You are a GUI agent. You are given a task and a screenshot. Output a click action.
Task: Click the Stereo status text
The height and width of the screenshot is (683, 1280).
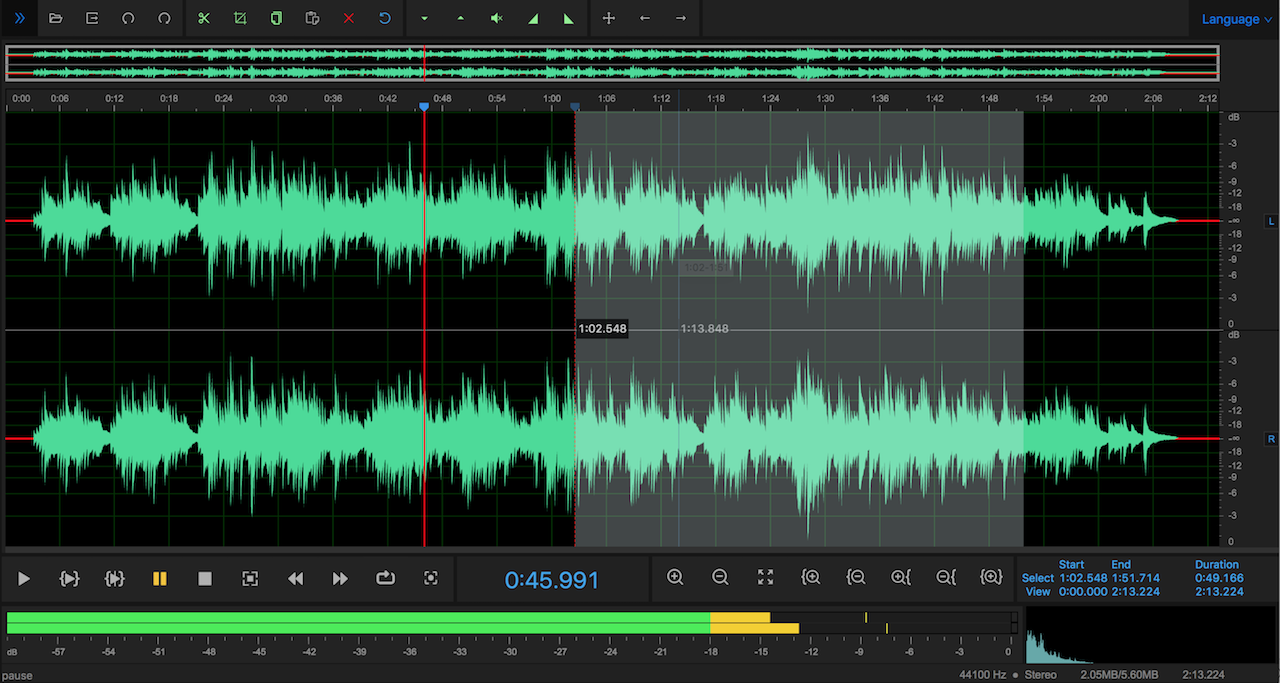pyautogui.click(x=1041, y=675)
